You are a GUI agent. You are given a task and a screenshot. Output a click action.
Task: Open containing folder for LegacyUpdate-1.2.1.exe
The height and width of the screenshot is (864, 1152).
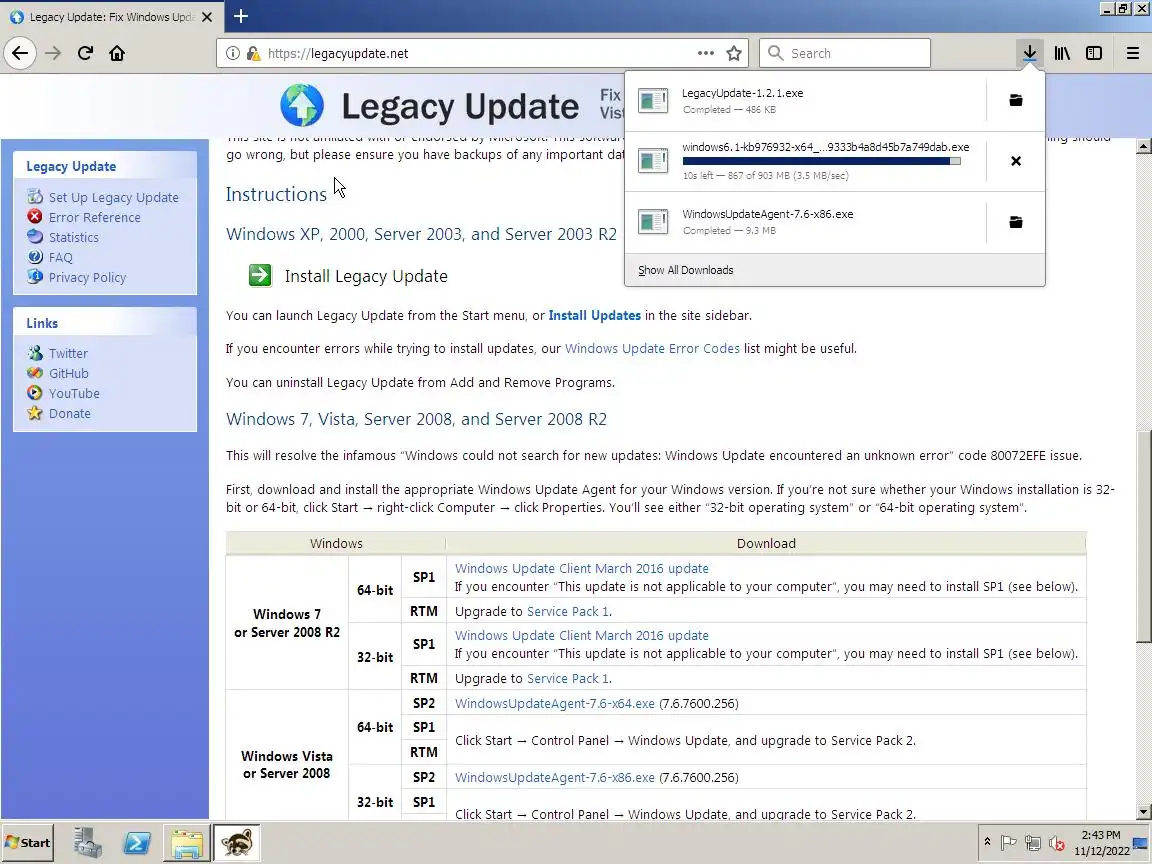pyautogui.click(x=1015, y=101)
